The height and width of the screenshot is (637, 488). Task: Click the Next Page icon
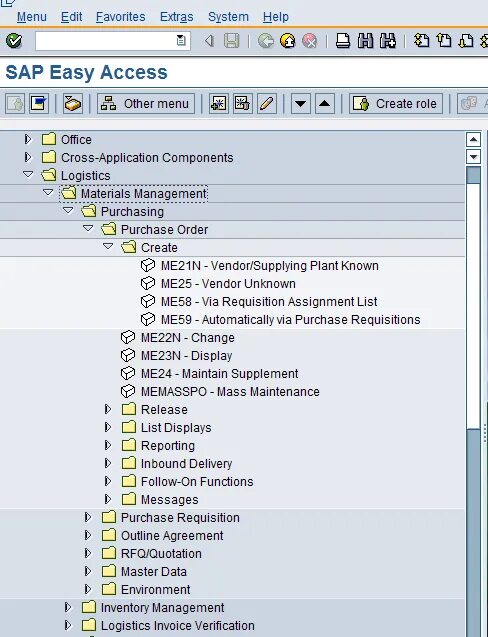466,41
